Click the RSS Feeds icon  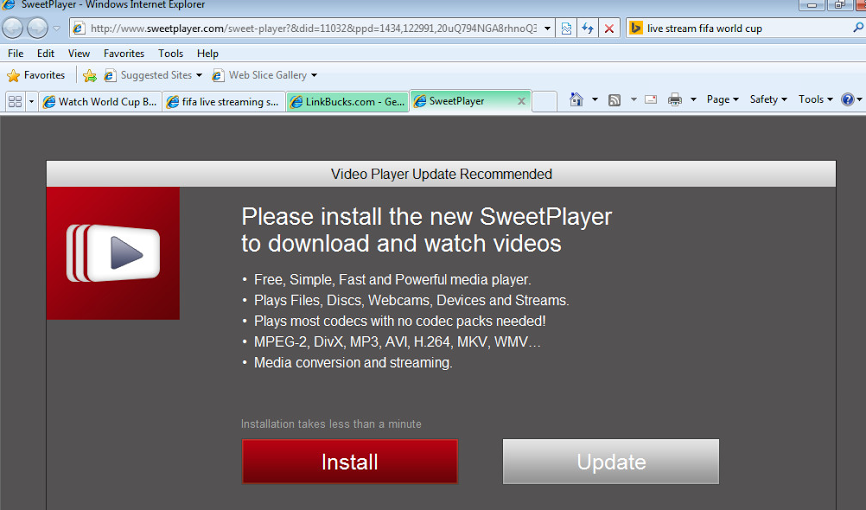(x=614, y=100)
